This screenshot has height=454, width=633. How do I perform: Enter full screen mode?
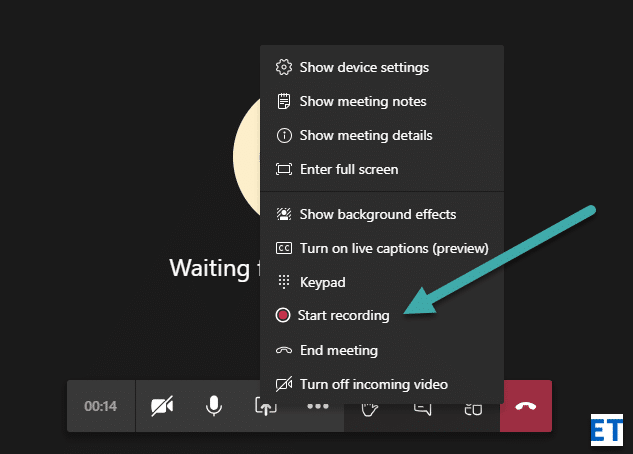(x=349, y=169)
